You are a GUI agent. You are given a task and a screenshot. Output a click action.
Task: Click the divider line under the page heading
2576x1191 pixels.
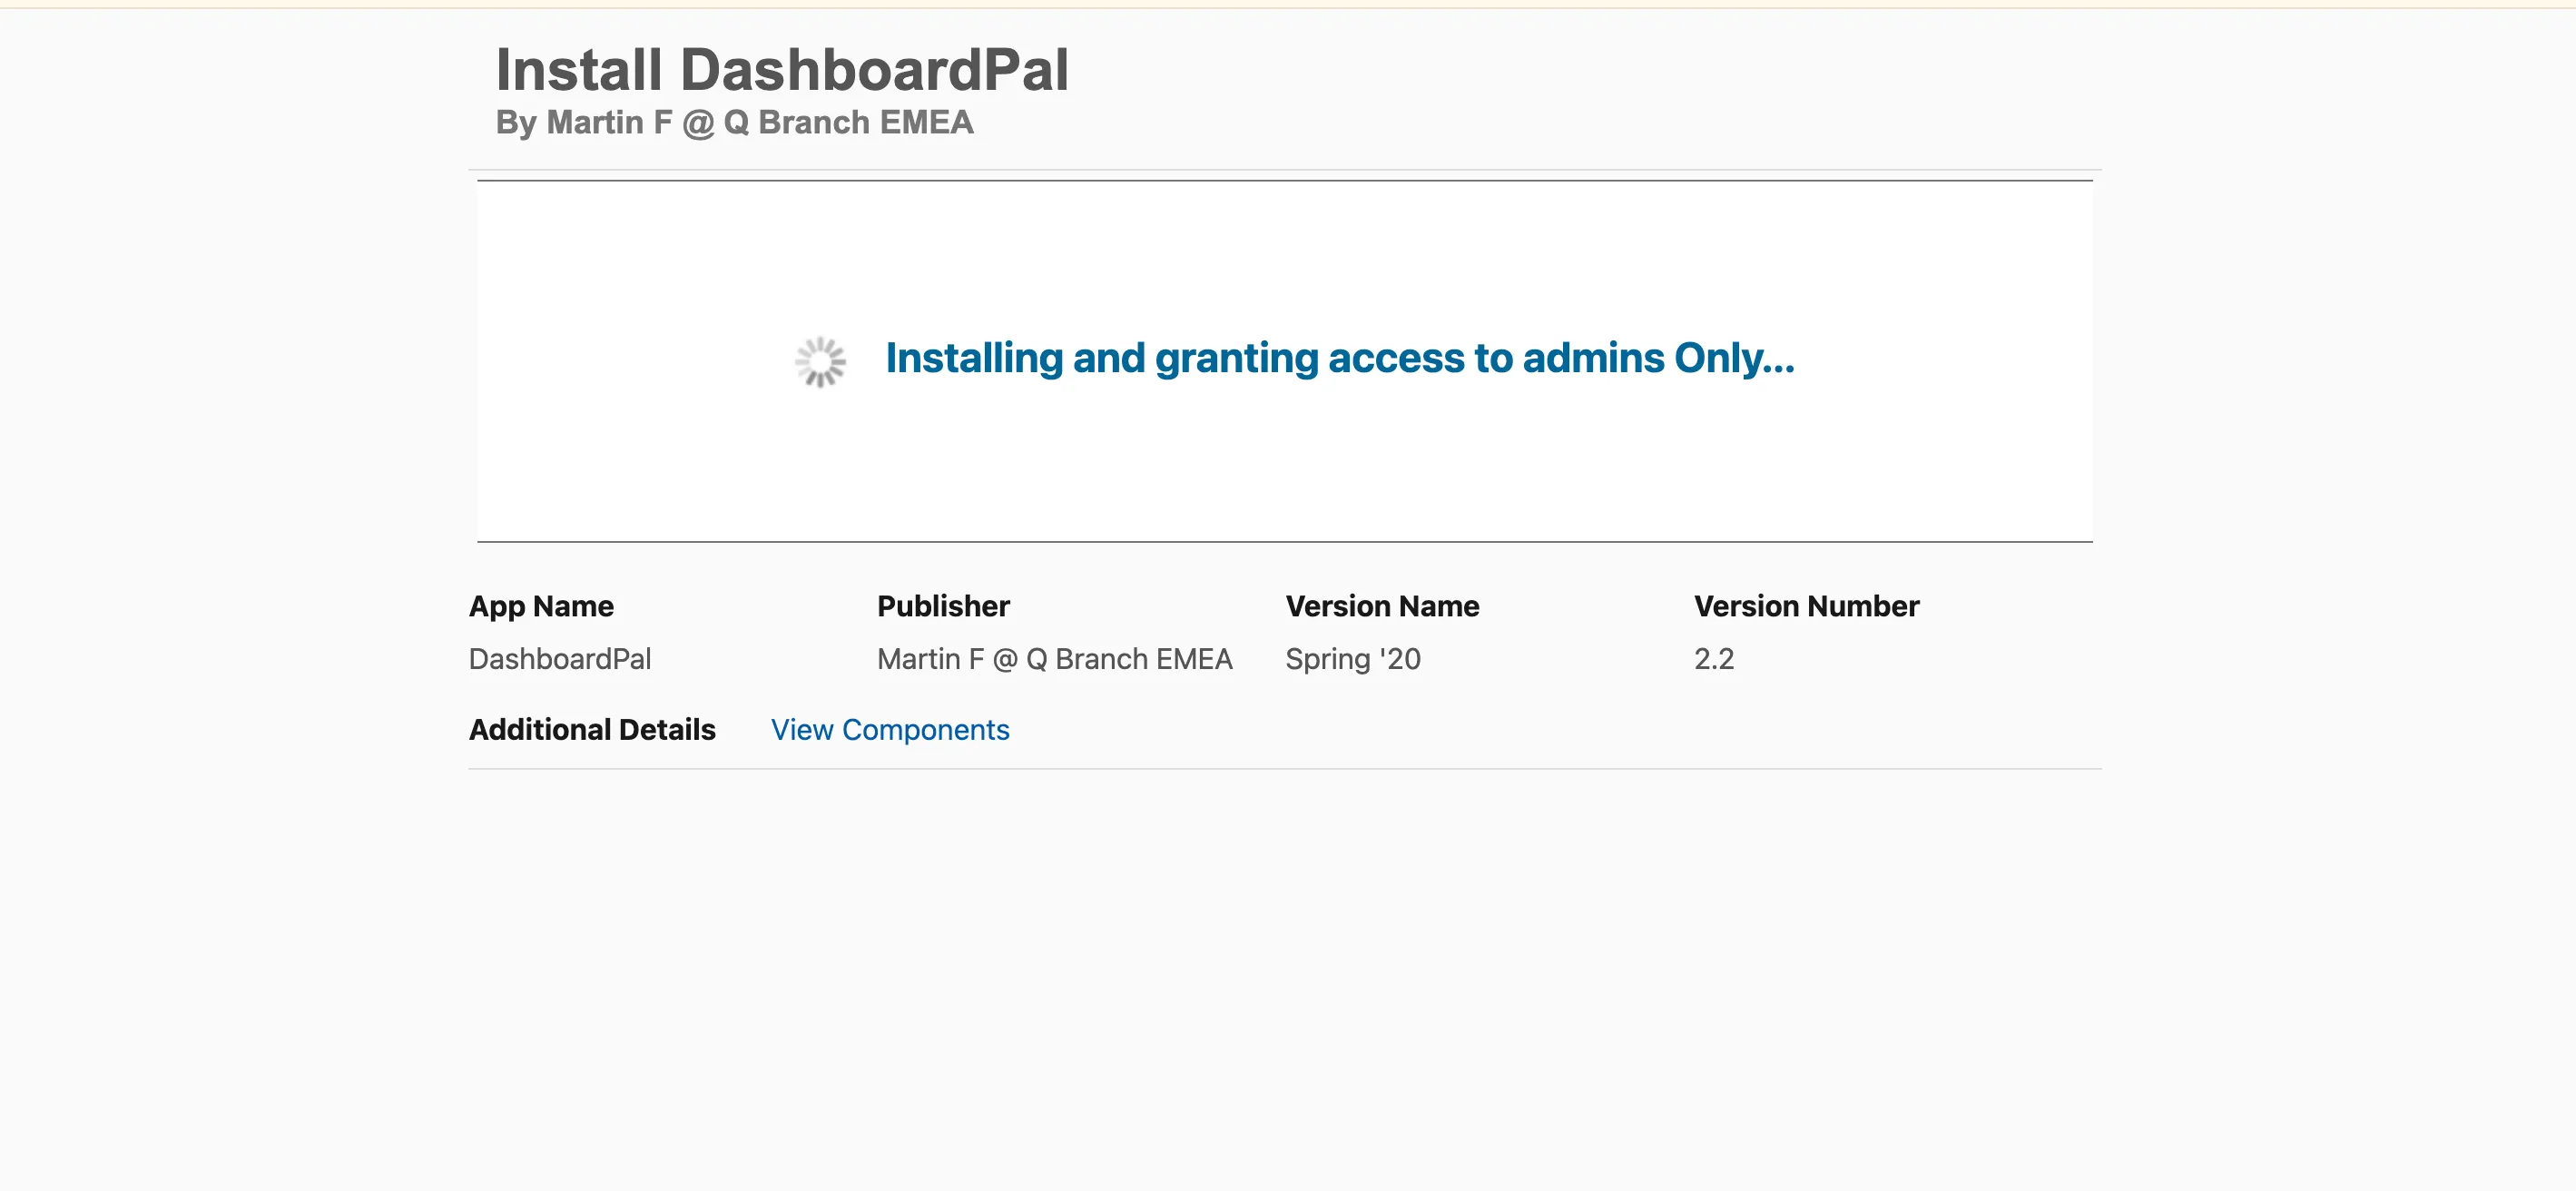click(x=1284, y=170)
